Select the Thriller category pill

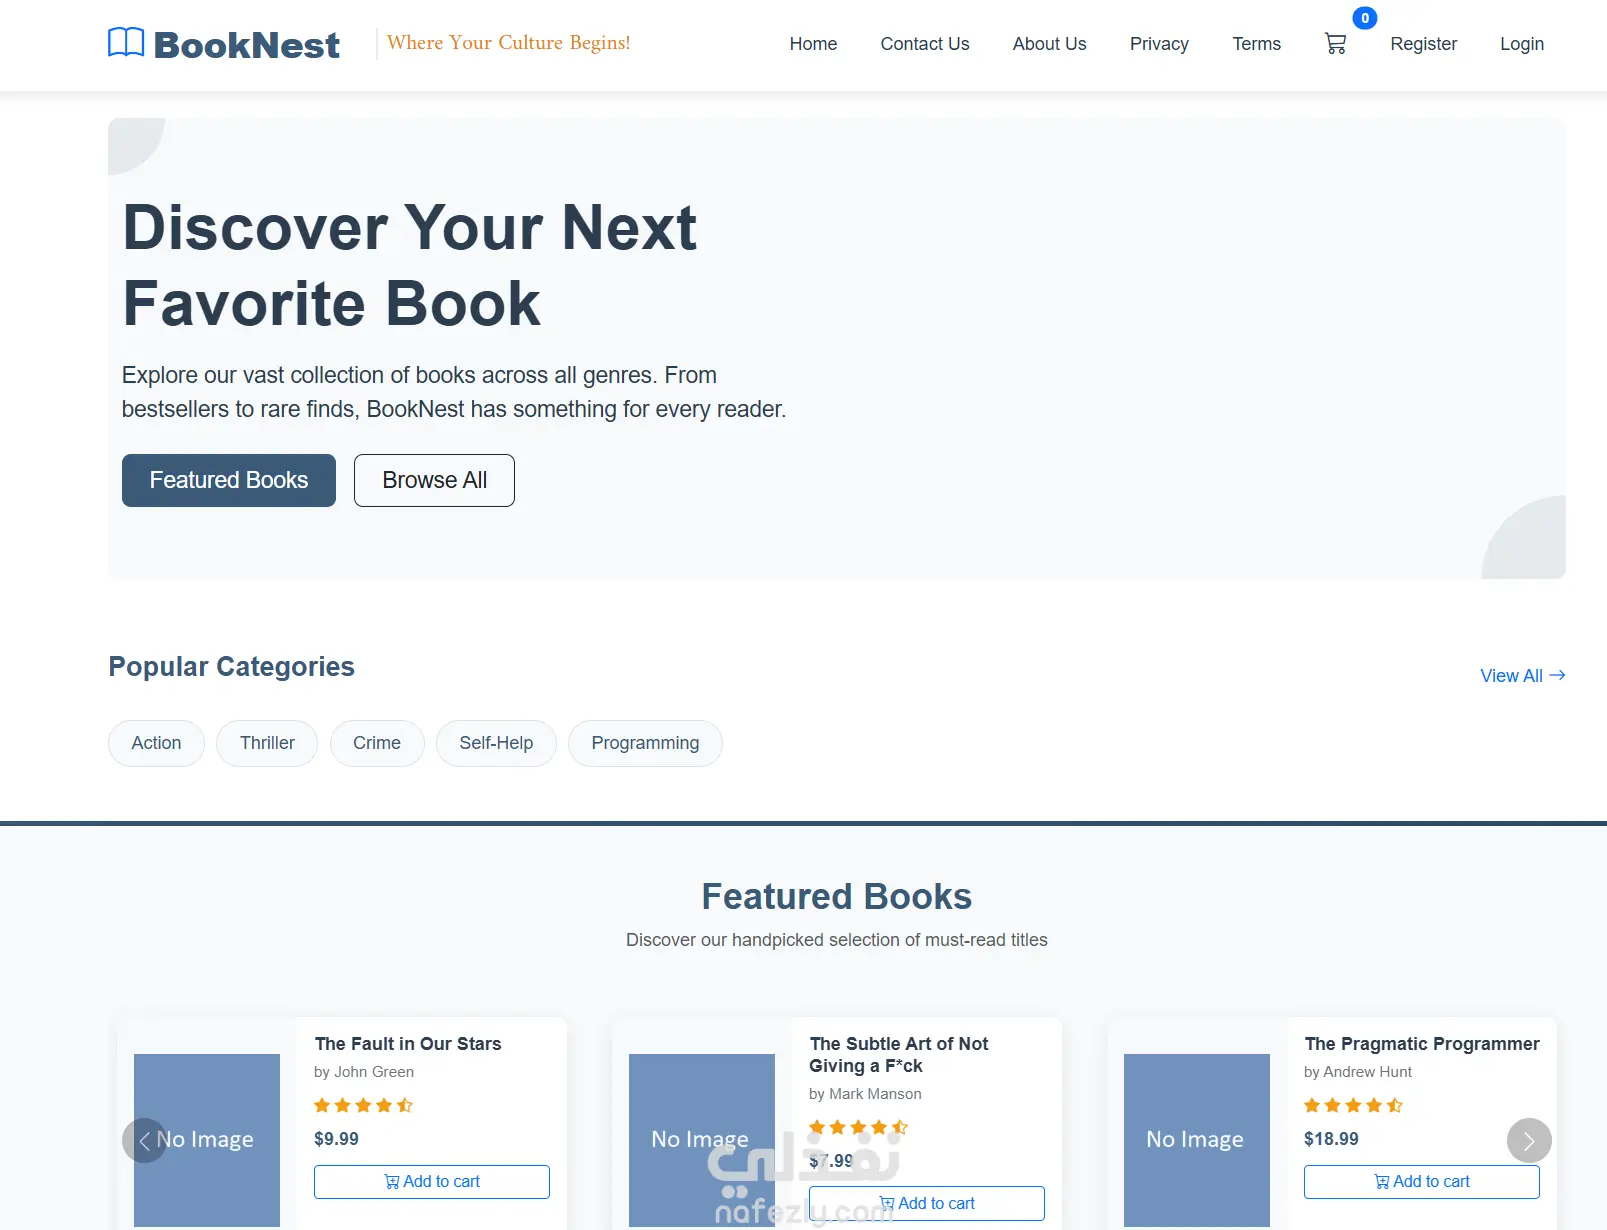pyautogui.click(x=267, y=743)
